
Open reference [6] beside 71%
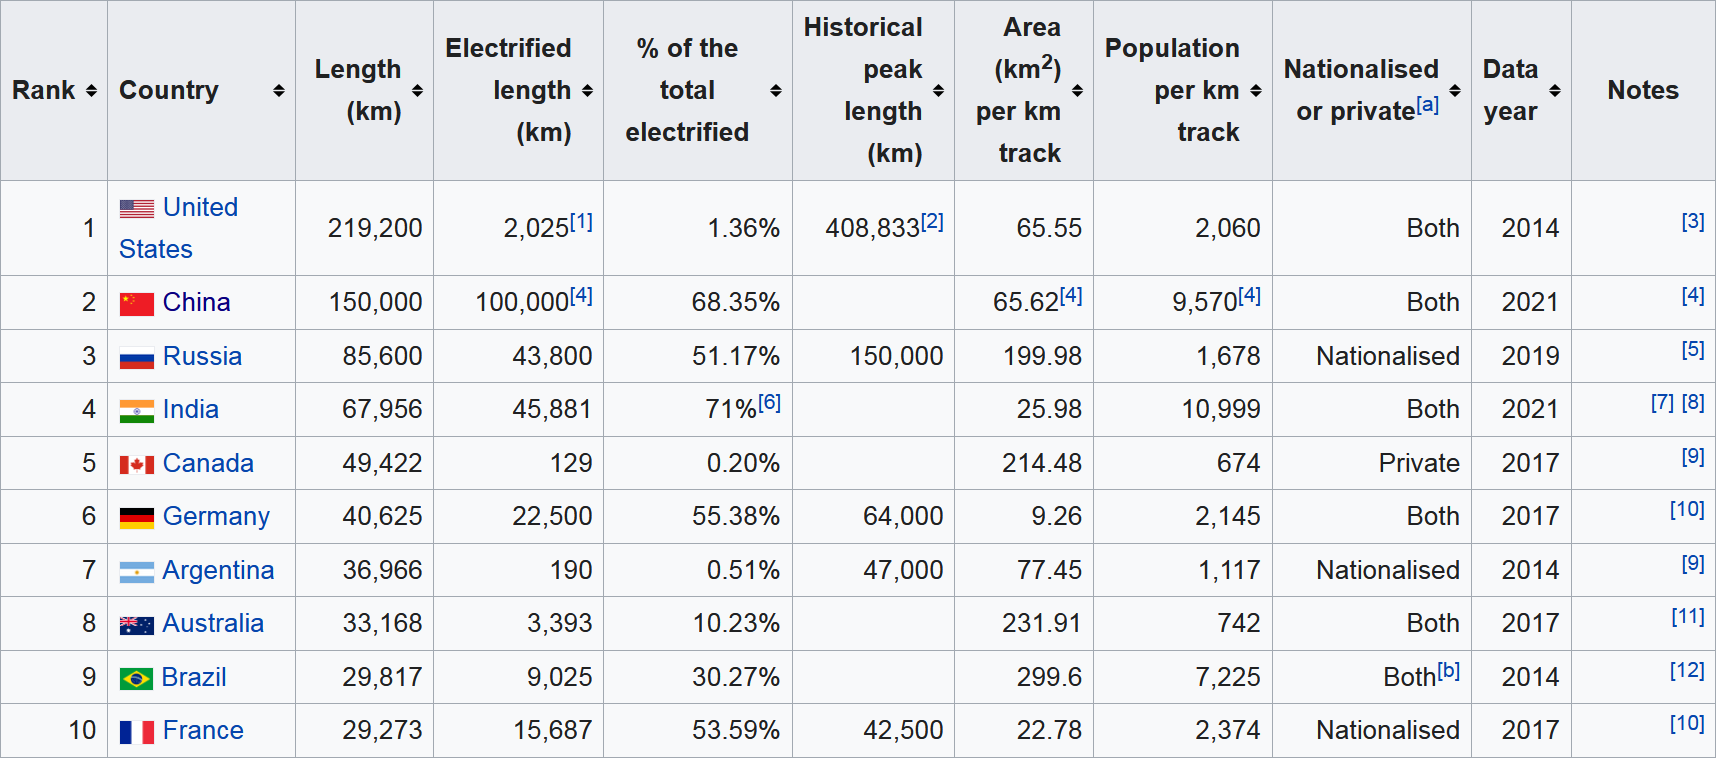pos(769,402)
